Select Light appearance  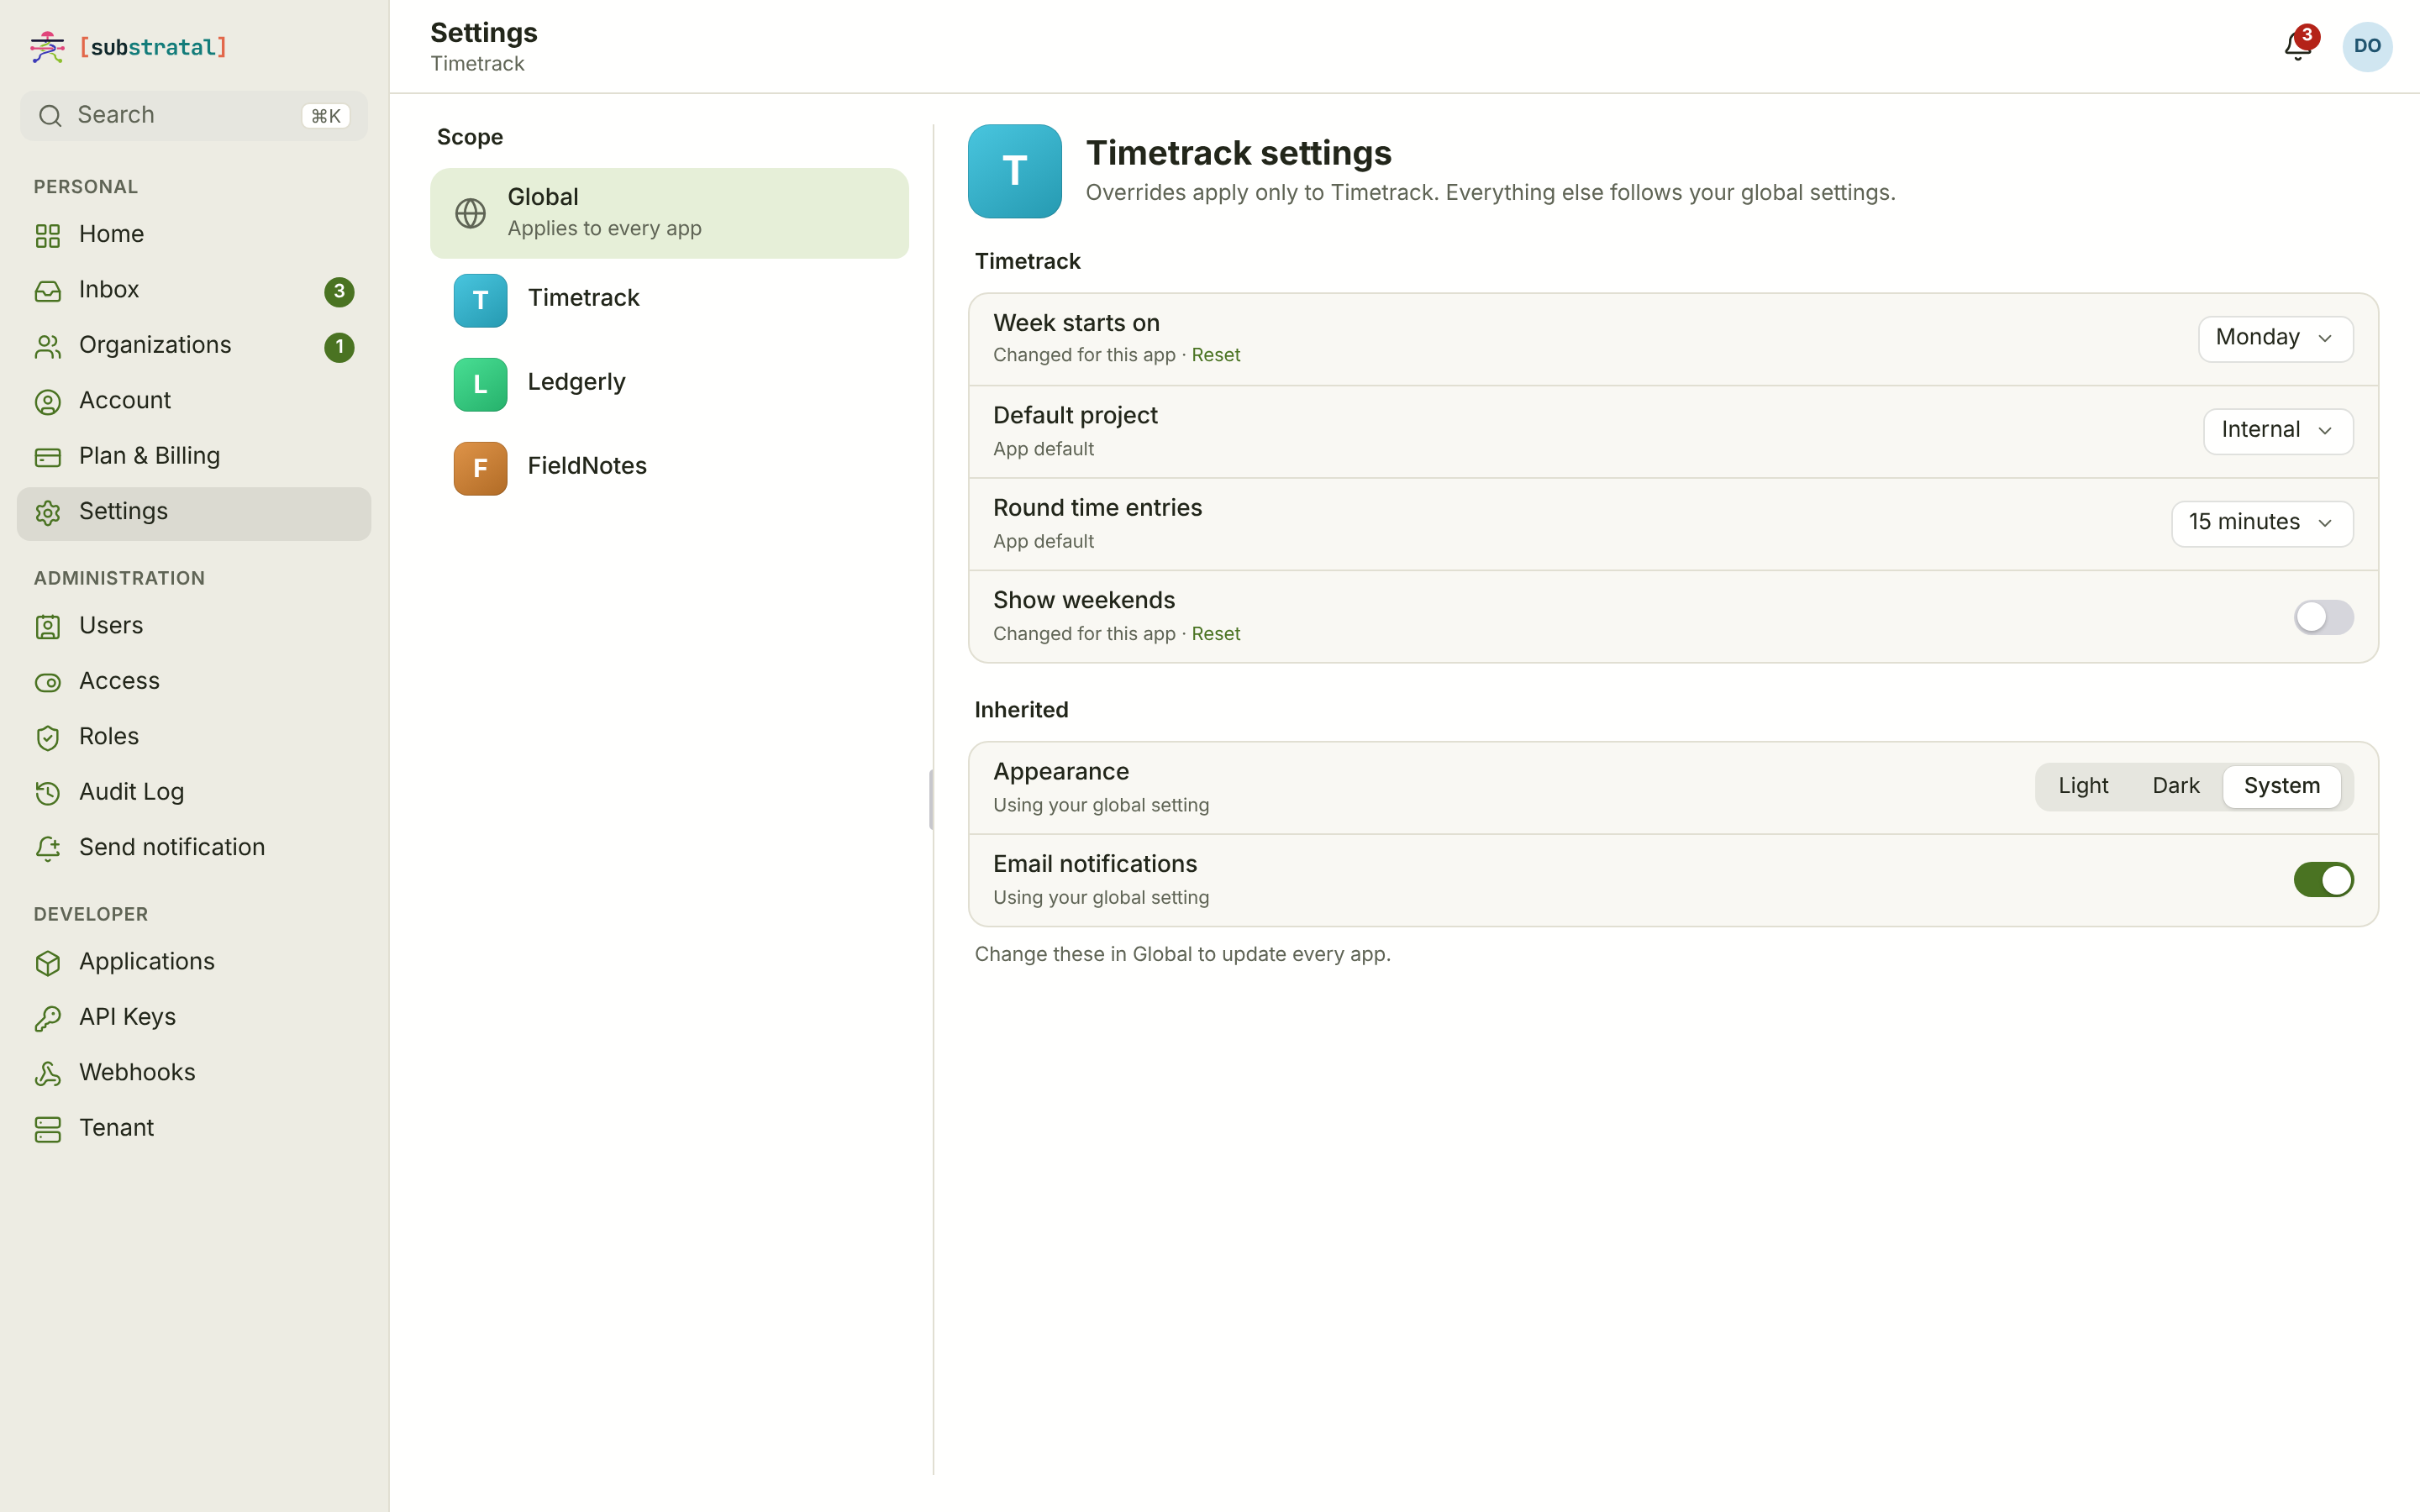[2082, 786]
